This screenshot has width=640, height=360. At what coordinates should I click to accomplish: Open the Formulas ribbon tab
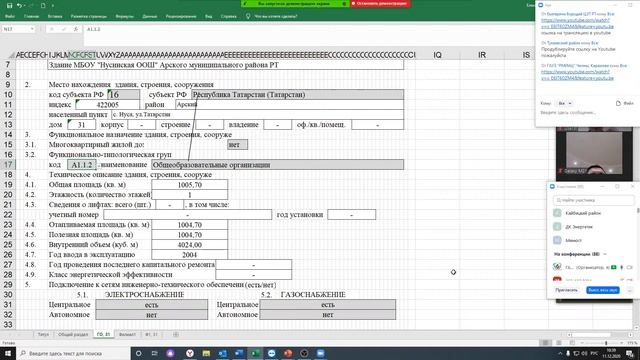click(124, 16)
